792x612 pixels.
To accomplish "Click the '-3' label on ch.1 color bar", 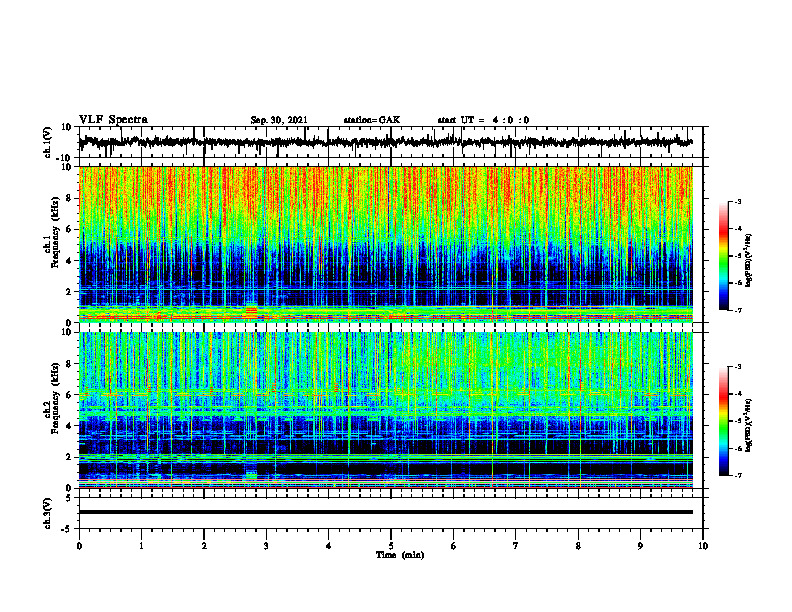I will tap(737, 201).
